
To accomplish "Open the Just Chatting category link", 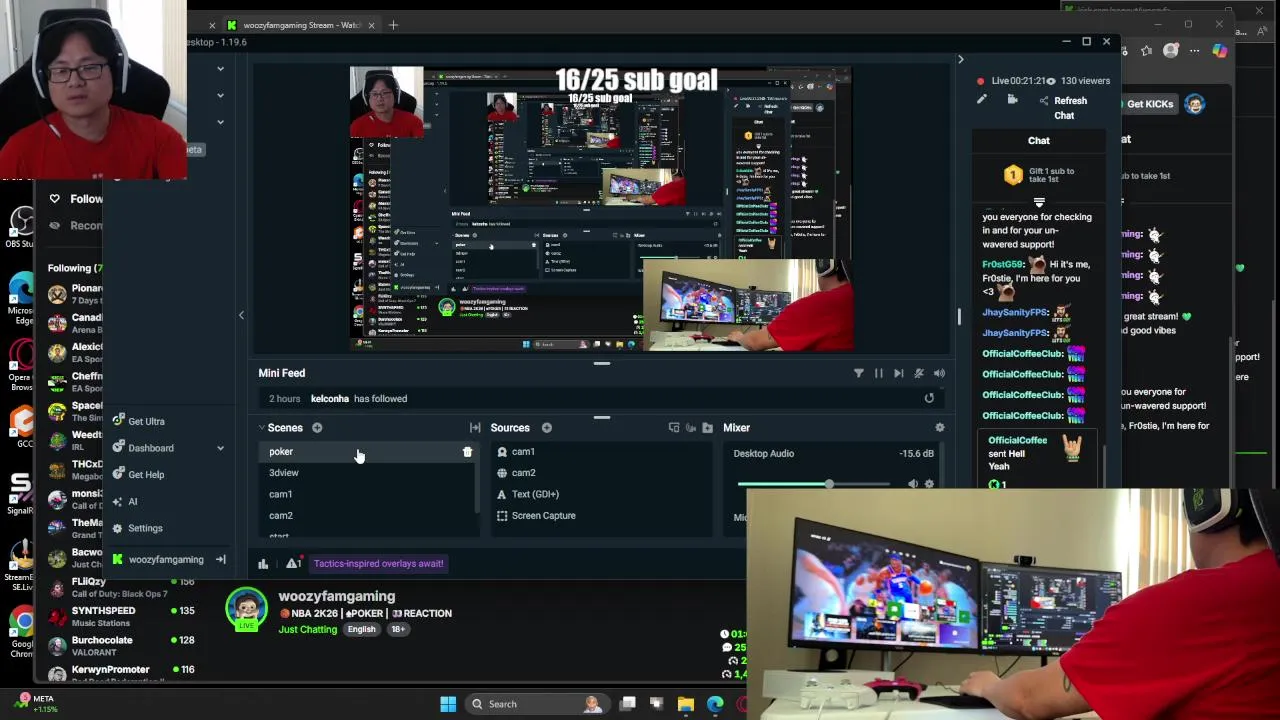I will coord(308,630).
